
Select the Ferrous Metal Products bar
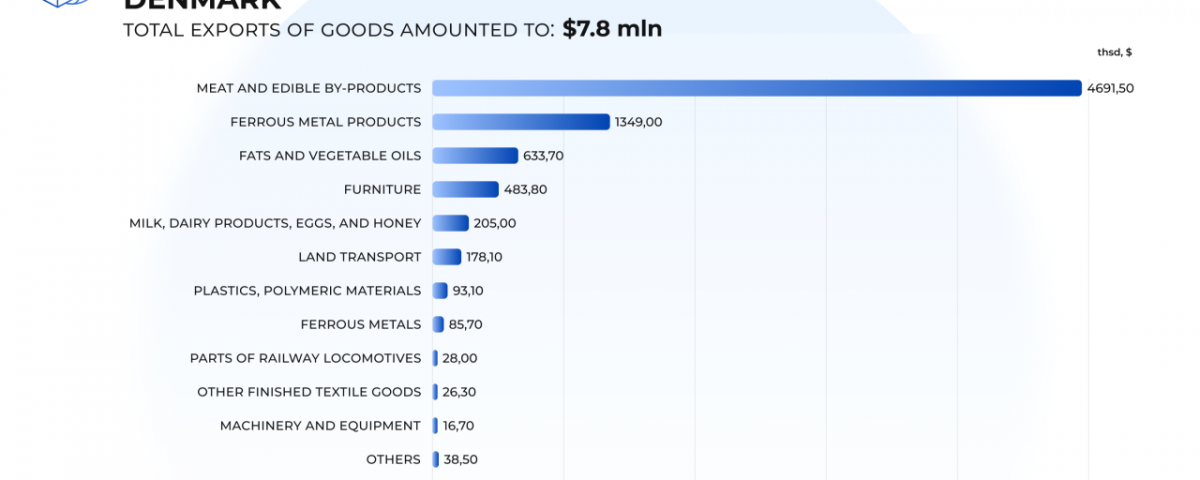(520, 122)
